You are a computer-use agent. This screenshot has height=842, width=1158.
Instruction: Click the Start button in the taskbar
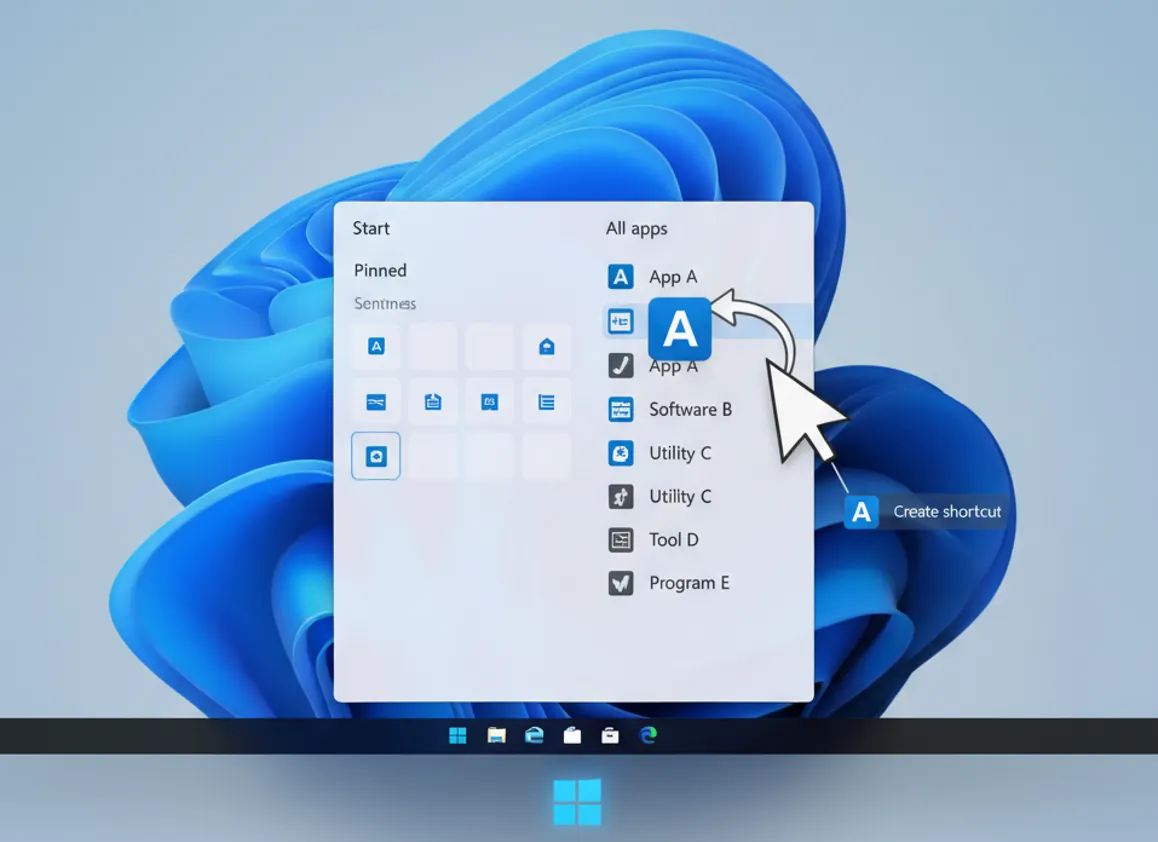[x=458, y=736]
